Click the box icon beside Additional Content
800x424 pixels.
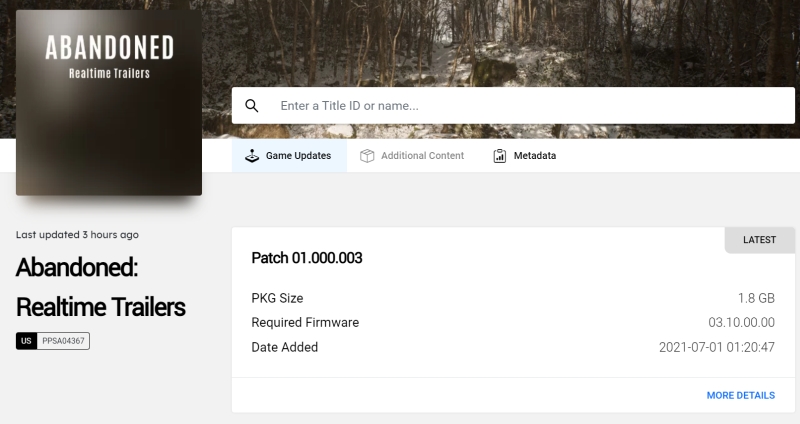coord(367,156)
